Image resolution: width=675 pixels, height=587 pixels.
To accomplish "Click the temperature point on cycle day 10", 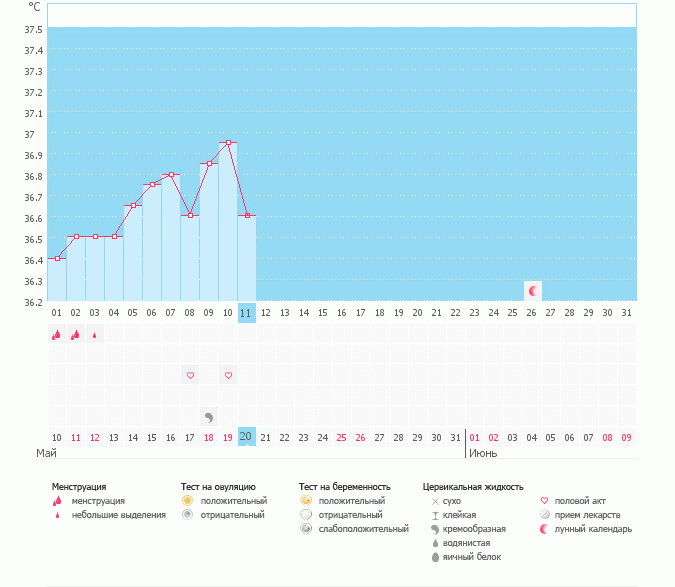I will coord(228,143).
